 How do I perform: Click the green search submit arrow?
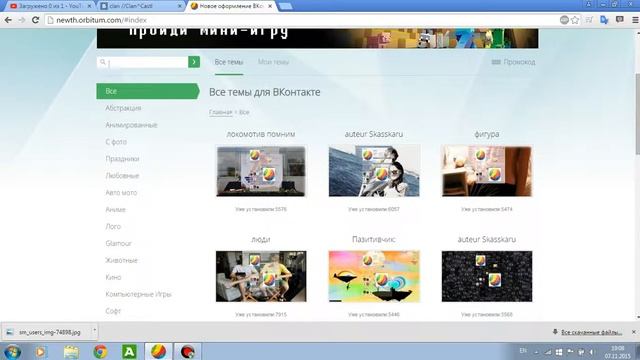pyautogui.click(x=194, y=62)
